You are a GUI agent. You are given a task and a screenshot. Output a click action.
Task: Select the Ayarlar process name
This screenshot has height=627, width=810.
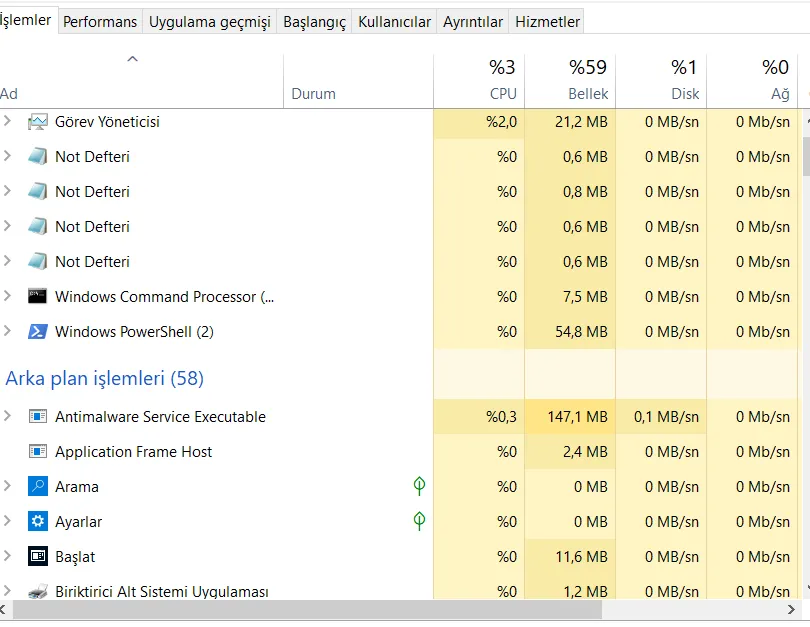(x=79, y=522)
